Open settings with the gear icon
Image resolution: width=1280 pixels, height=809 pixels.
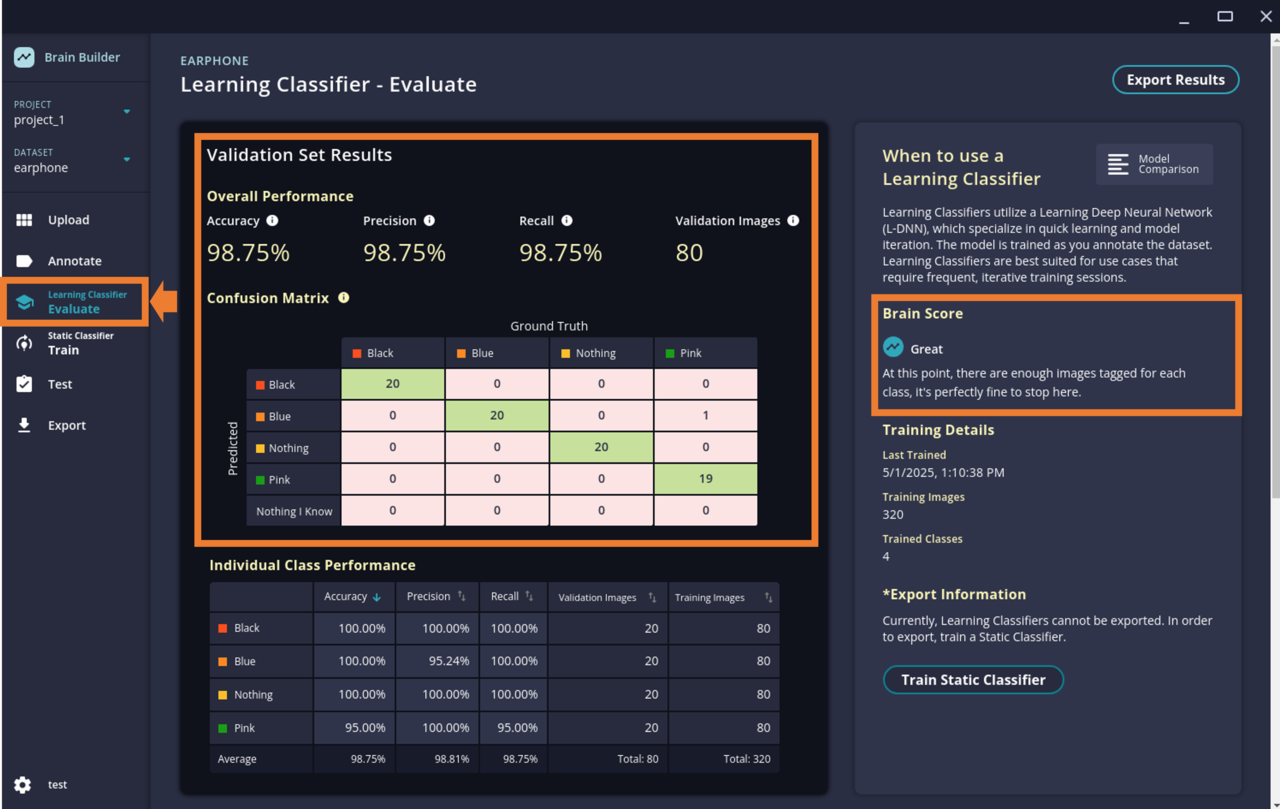coord(23,785)
